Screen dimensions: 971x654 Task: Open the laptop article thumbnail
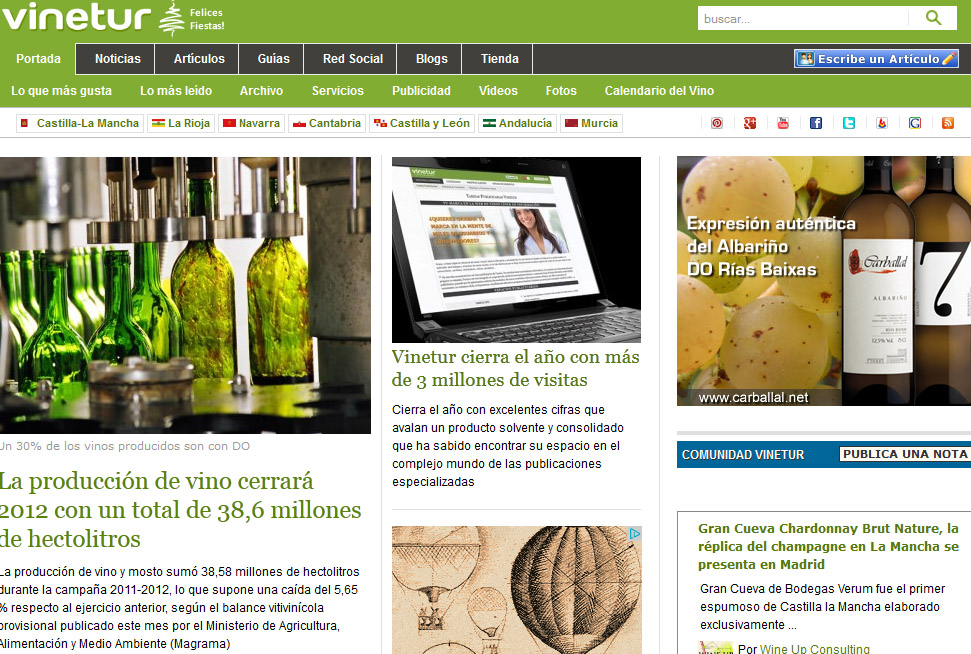516,250
